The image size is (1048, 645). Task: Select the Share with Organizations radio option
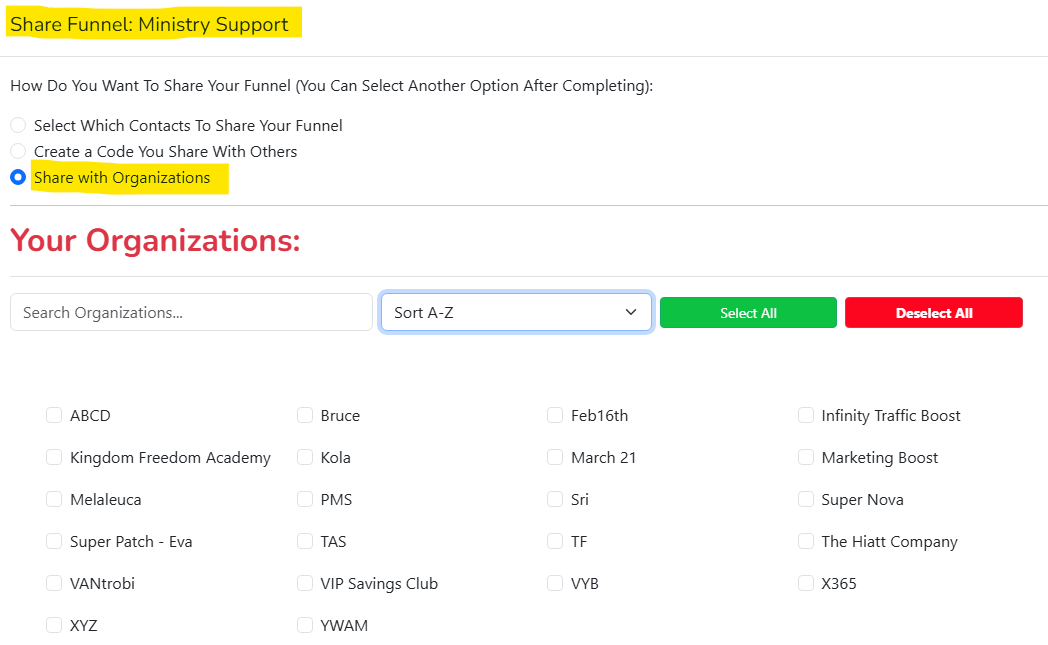(18, 178)
